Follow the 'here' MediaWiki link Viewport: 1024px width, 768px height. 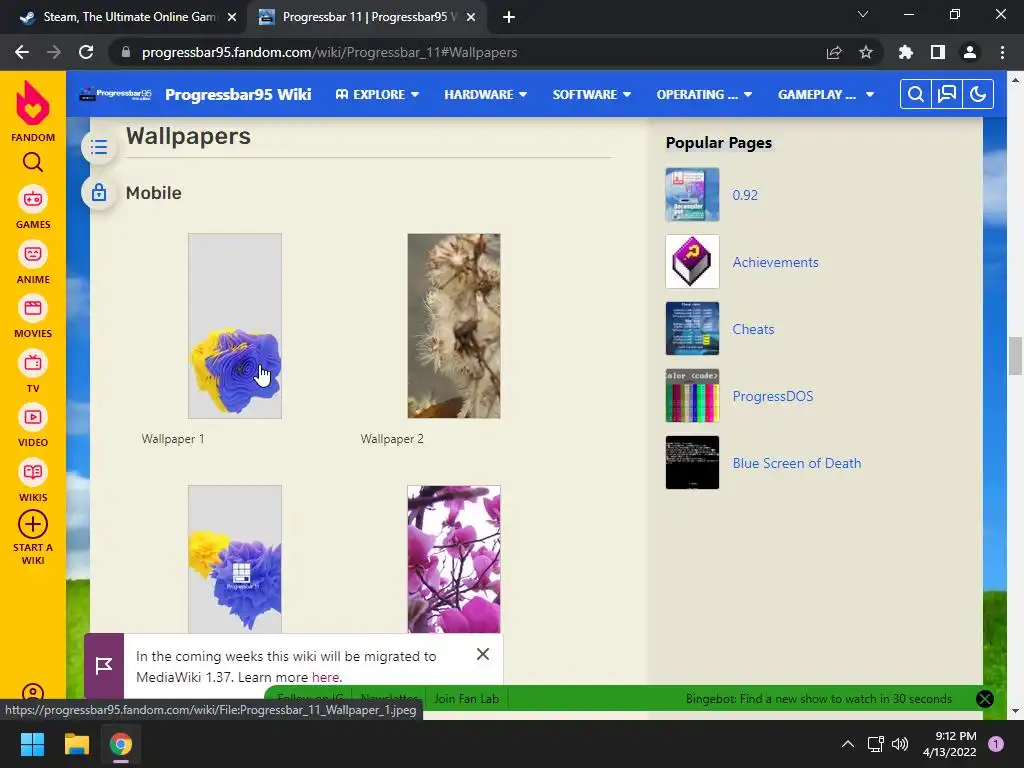point(325,677)
